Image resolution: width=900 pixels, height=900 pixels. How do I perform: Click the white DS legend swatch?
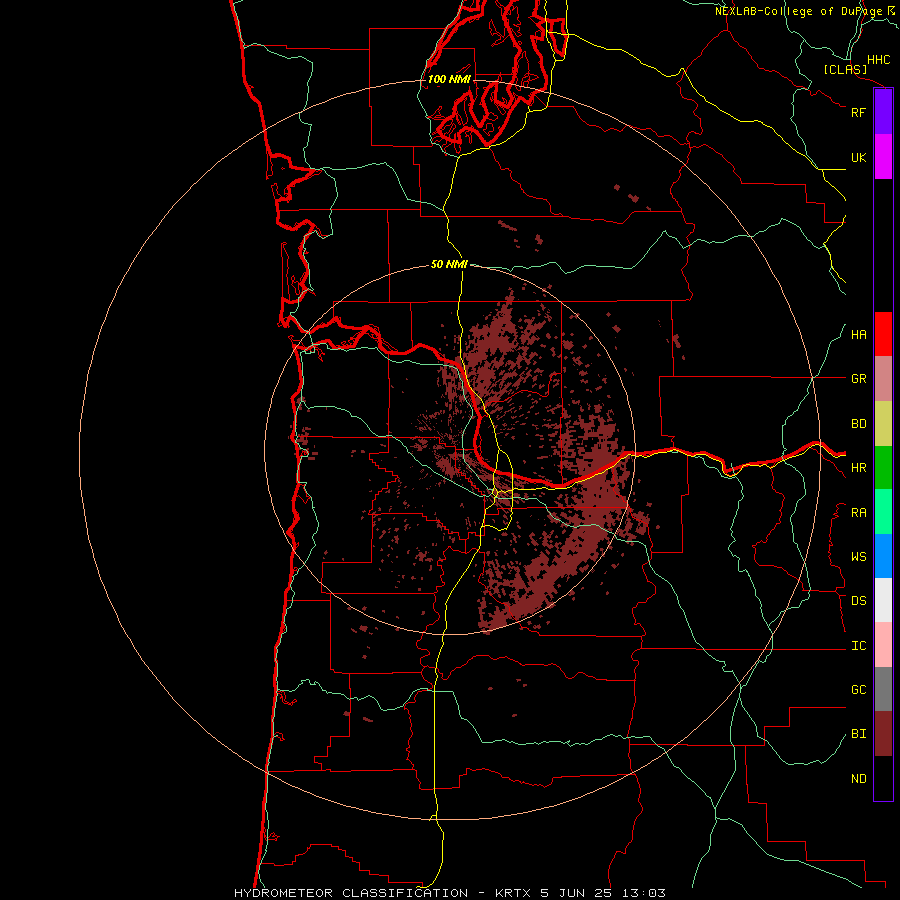883,600
